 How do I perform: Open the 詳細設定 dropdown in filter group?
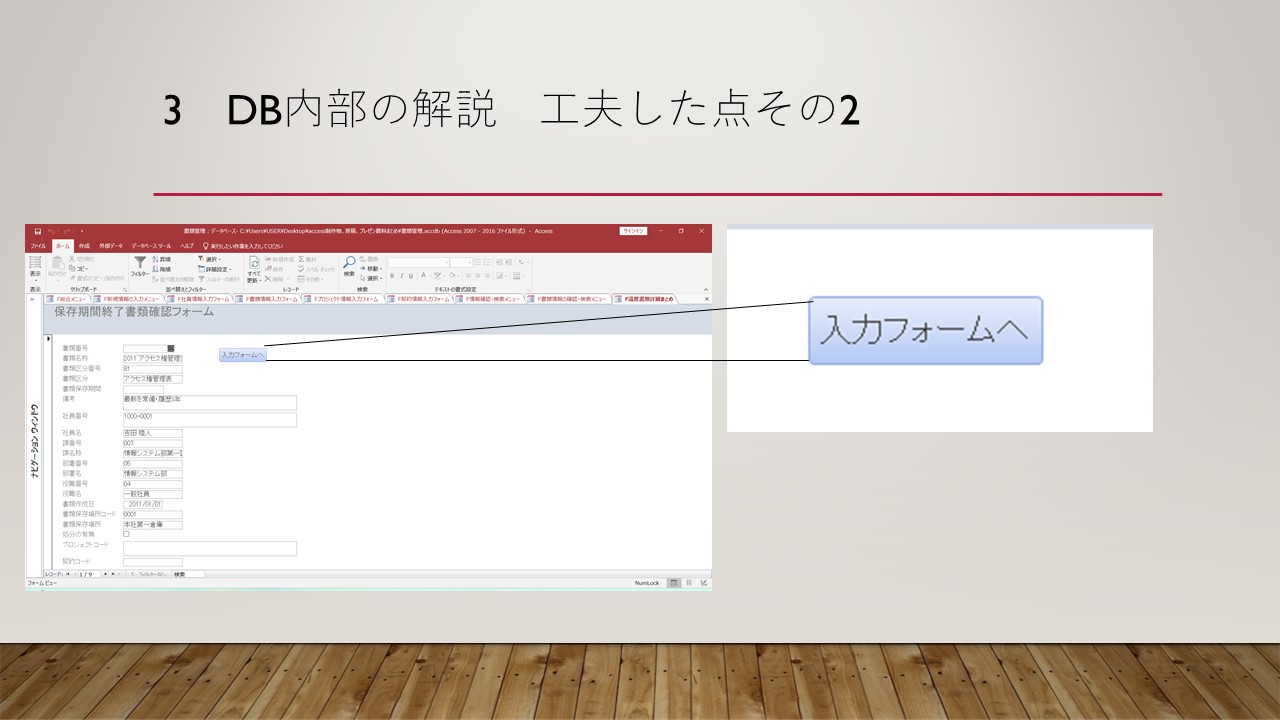pos(214,269)
